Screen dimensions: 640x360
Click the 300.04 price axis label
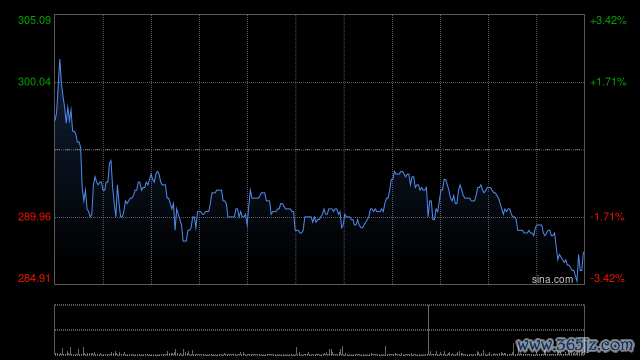coord(34,82)
